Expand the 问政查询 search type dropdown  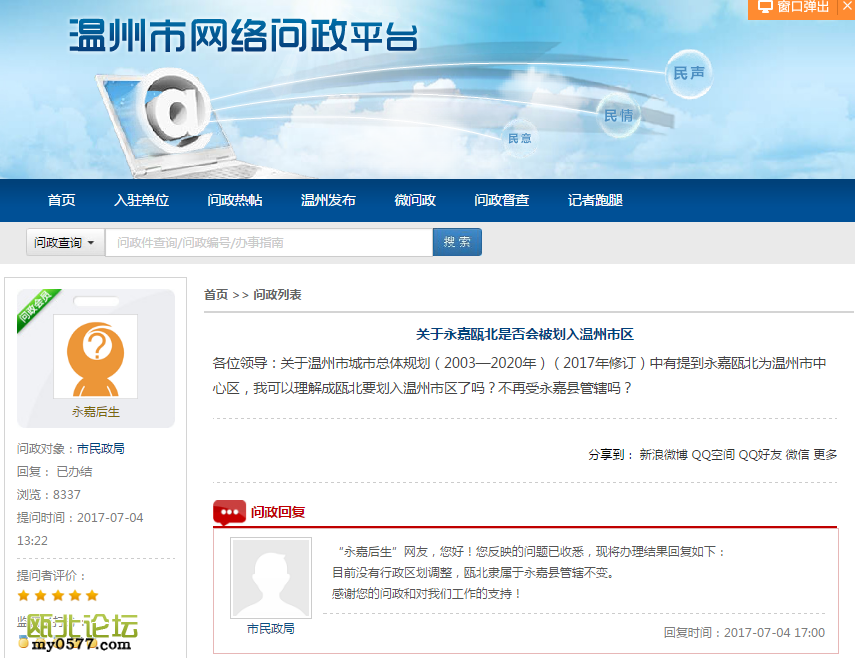(65, 243)
